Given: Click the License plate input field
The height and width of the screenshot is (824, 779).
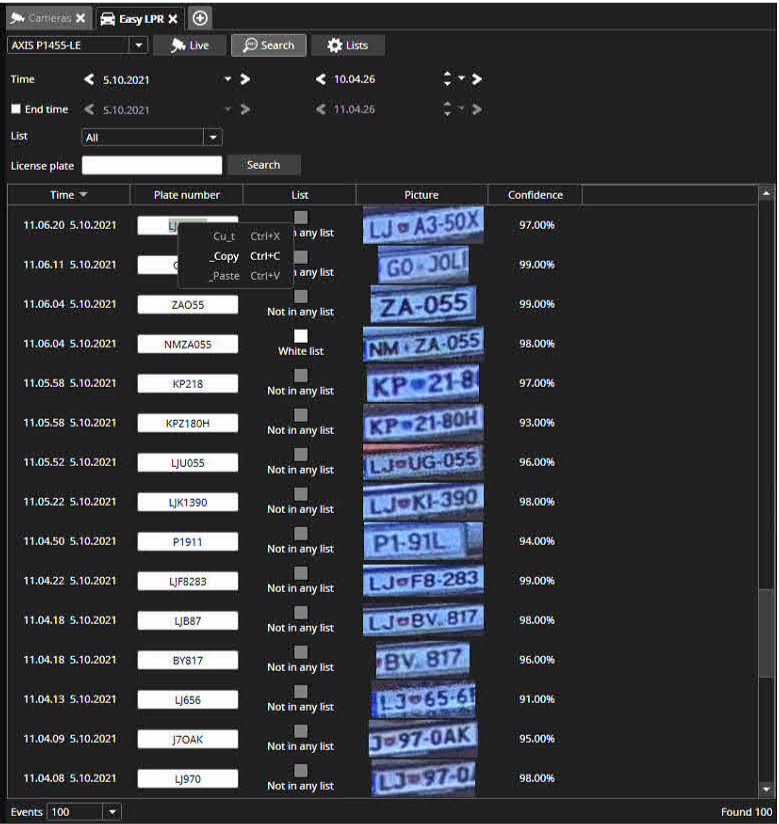Looking at the screenshot, I should pyautogui.click(x=152, y=165).
